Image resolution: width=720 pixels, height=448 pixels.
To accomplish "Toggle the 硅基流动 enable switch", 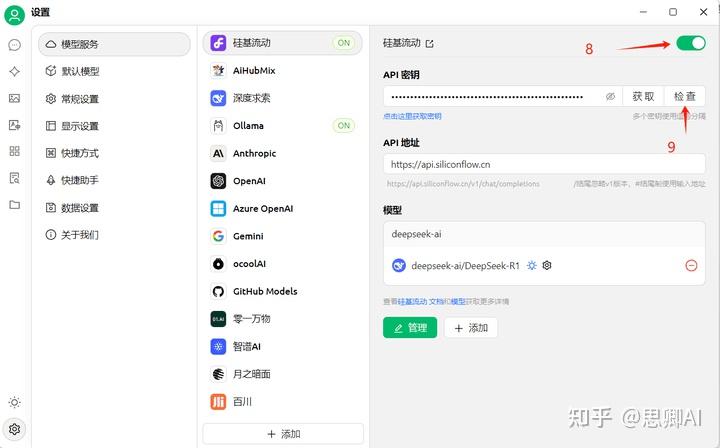I will point(691,43).
